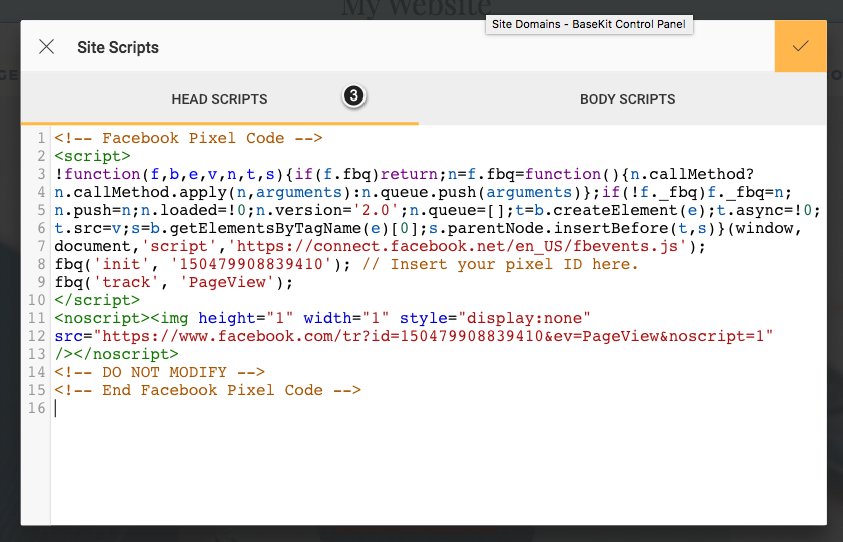Place cursor on empty line 16 of editor

(439, 409)
